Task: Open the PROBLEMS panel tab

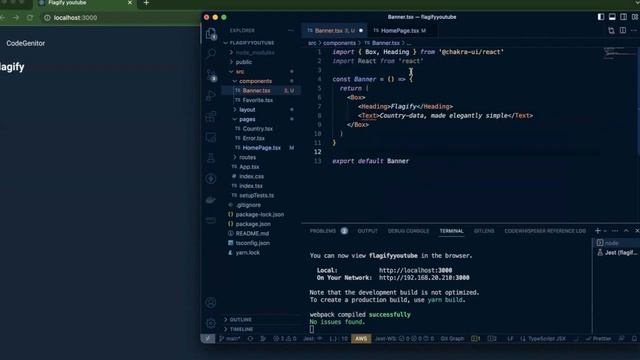Action: pyautogui.click(x=328, y=231)
